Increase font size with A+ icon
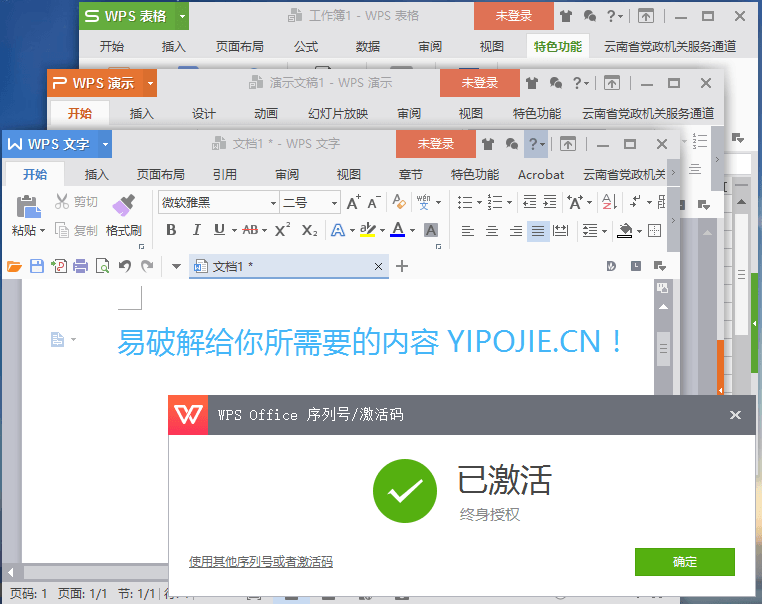Image resolution: width=762 pixels, height=604 pixels. pos(354,202)
